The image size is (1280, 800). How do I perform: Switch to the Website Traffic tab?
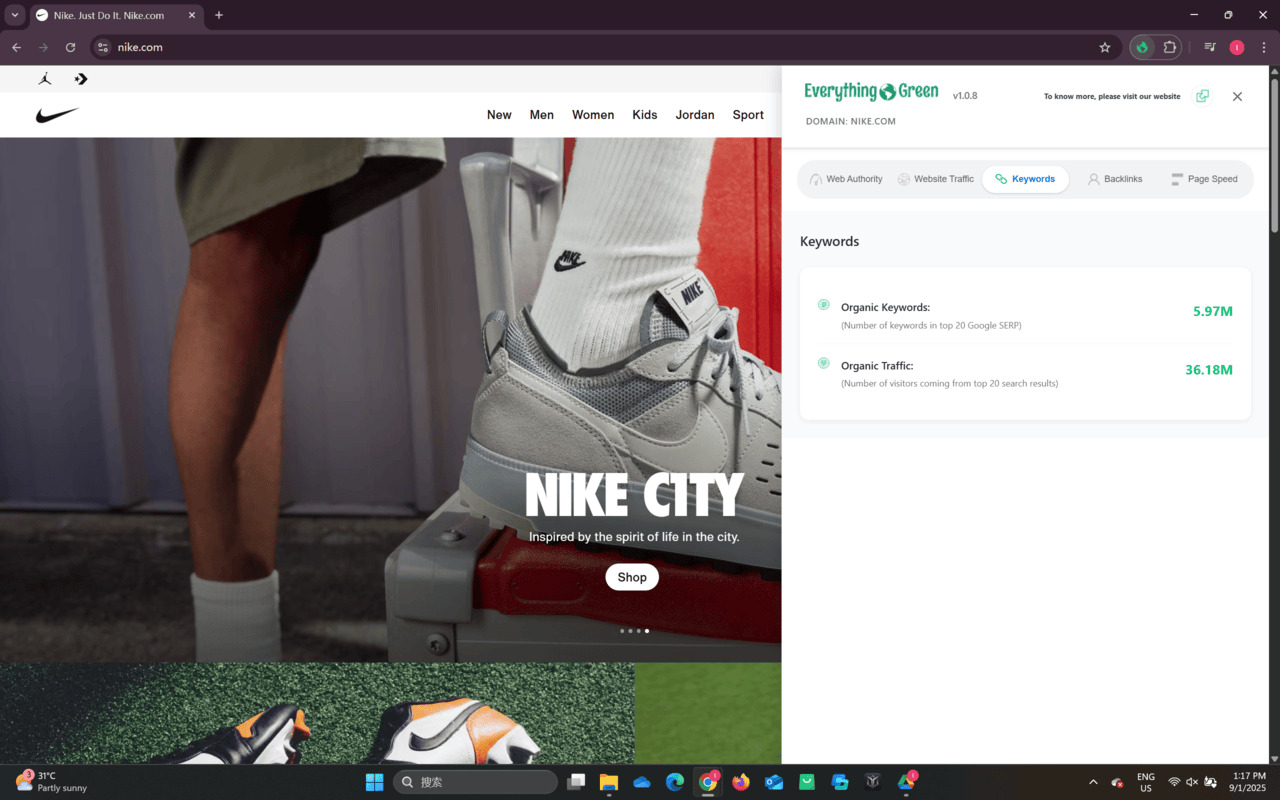point(935,179)
